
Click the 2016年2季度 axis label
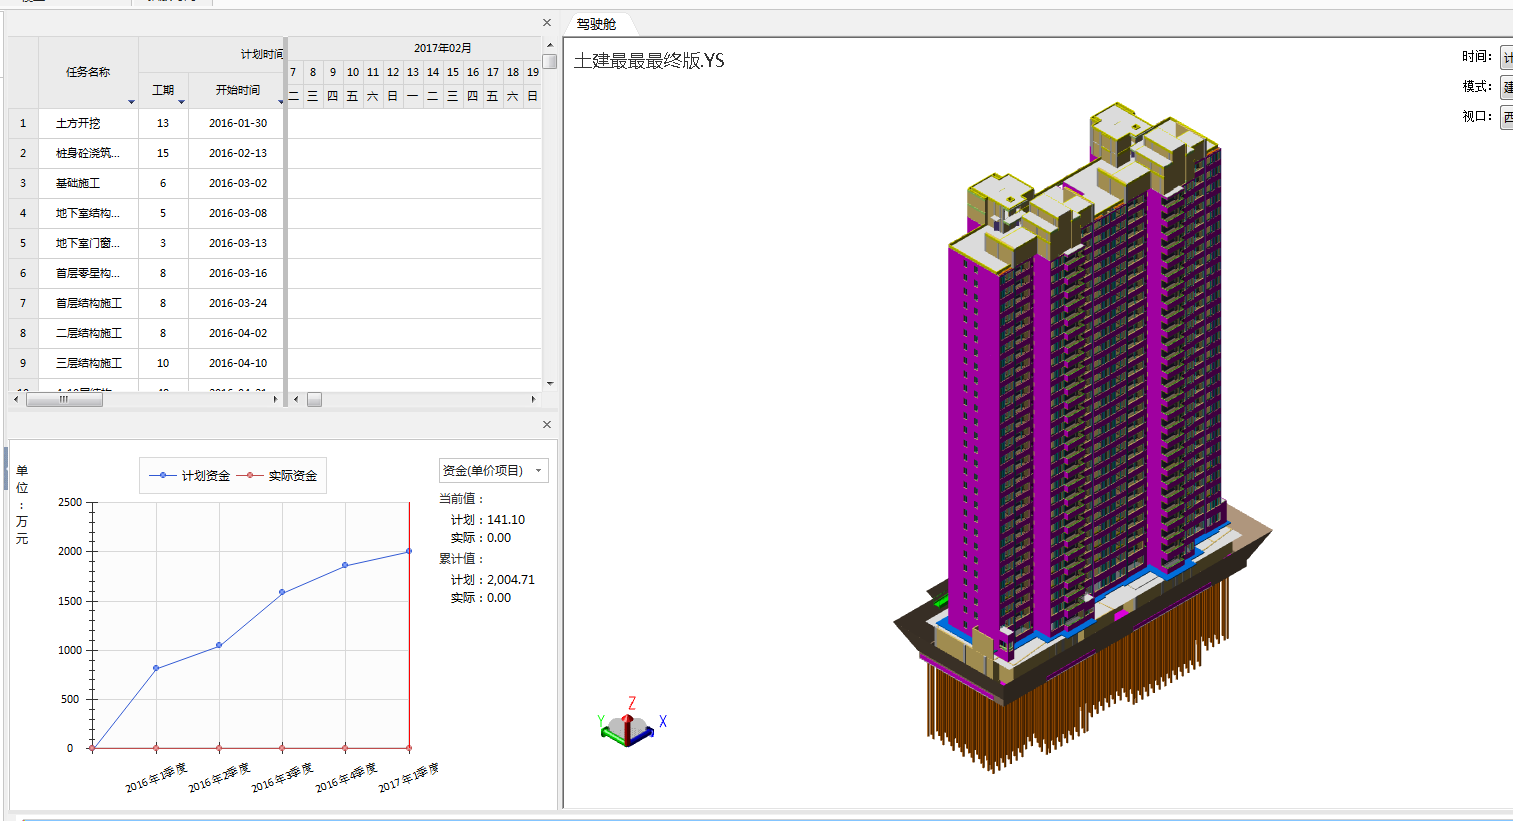219,778
